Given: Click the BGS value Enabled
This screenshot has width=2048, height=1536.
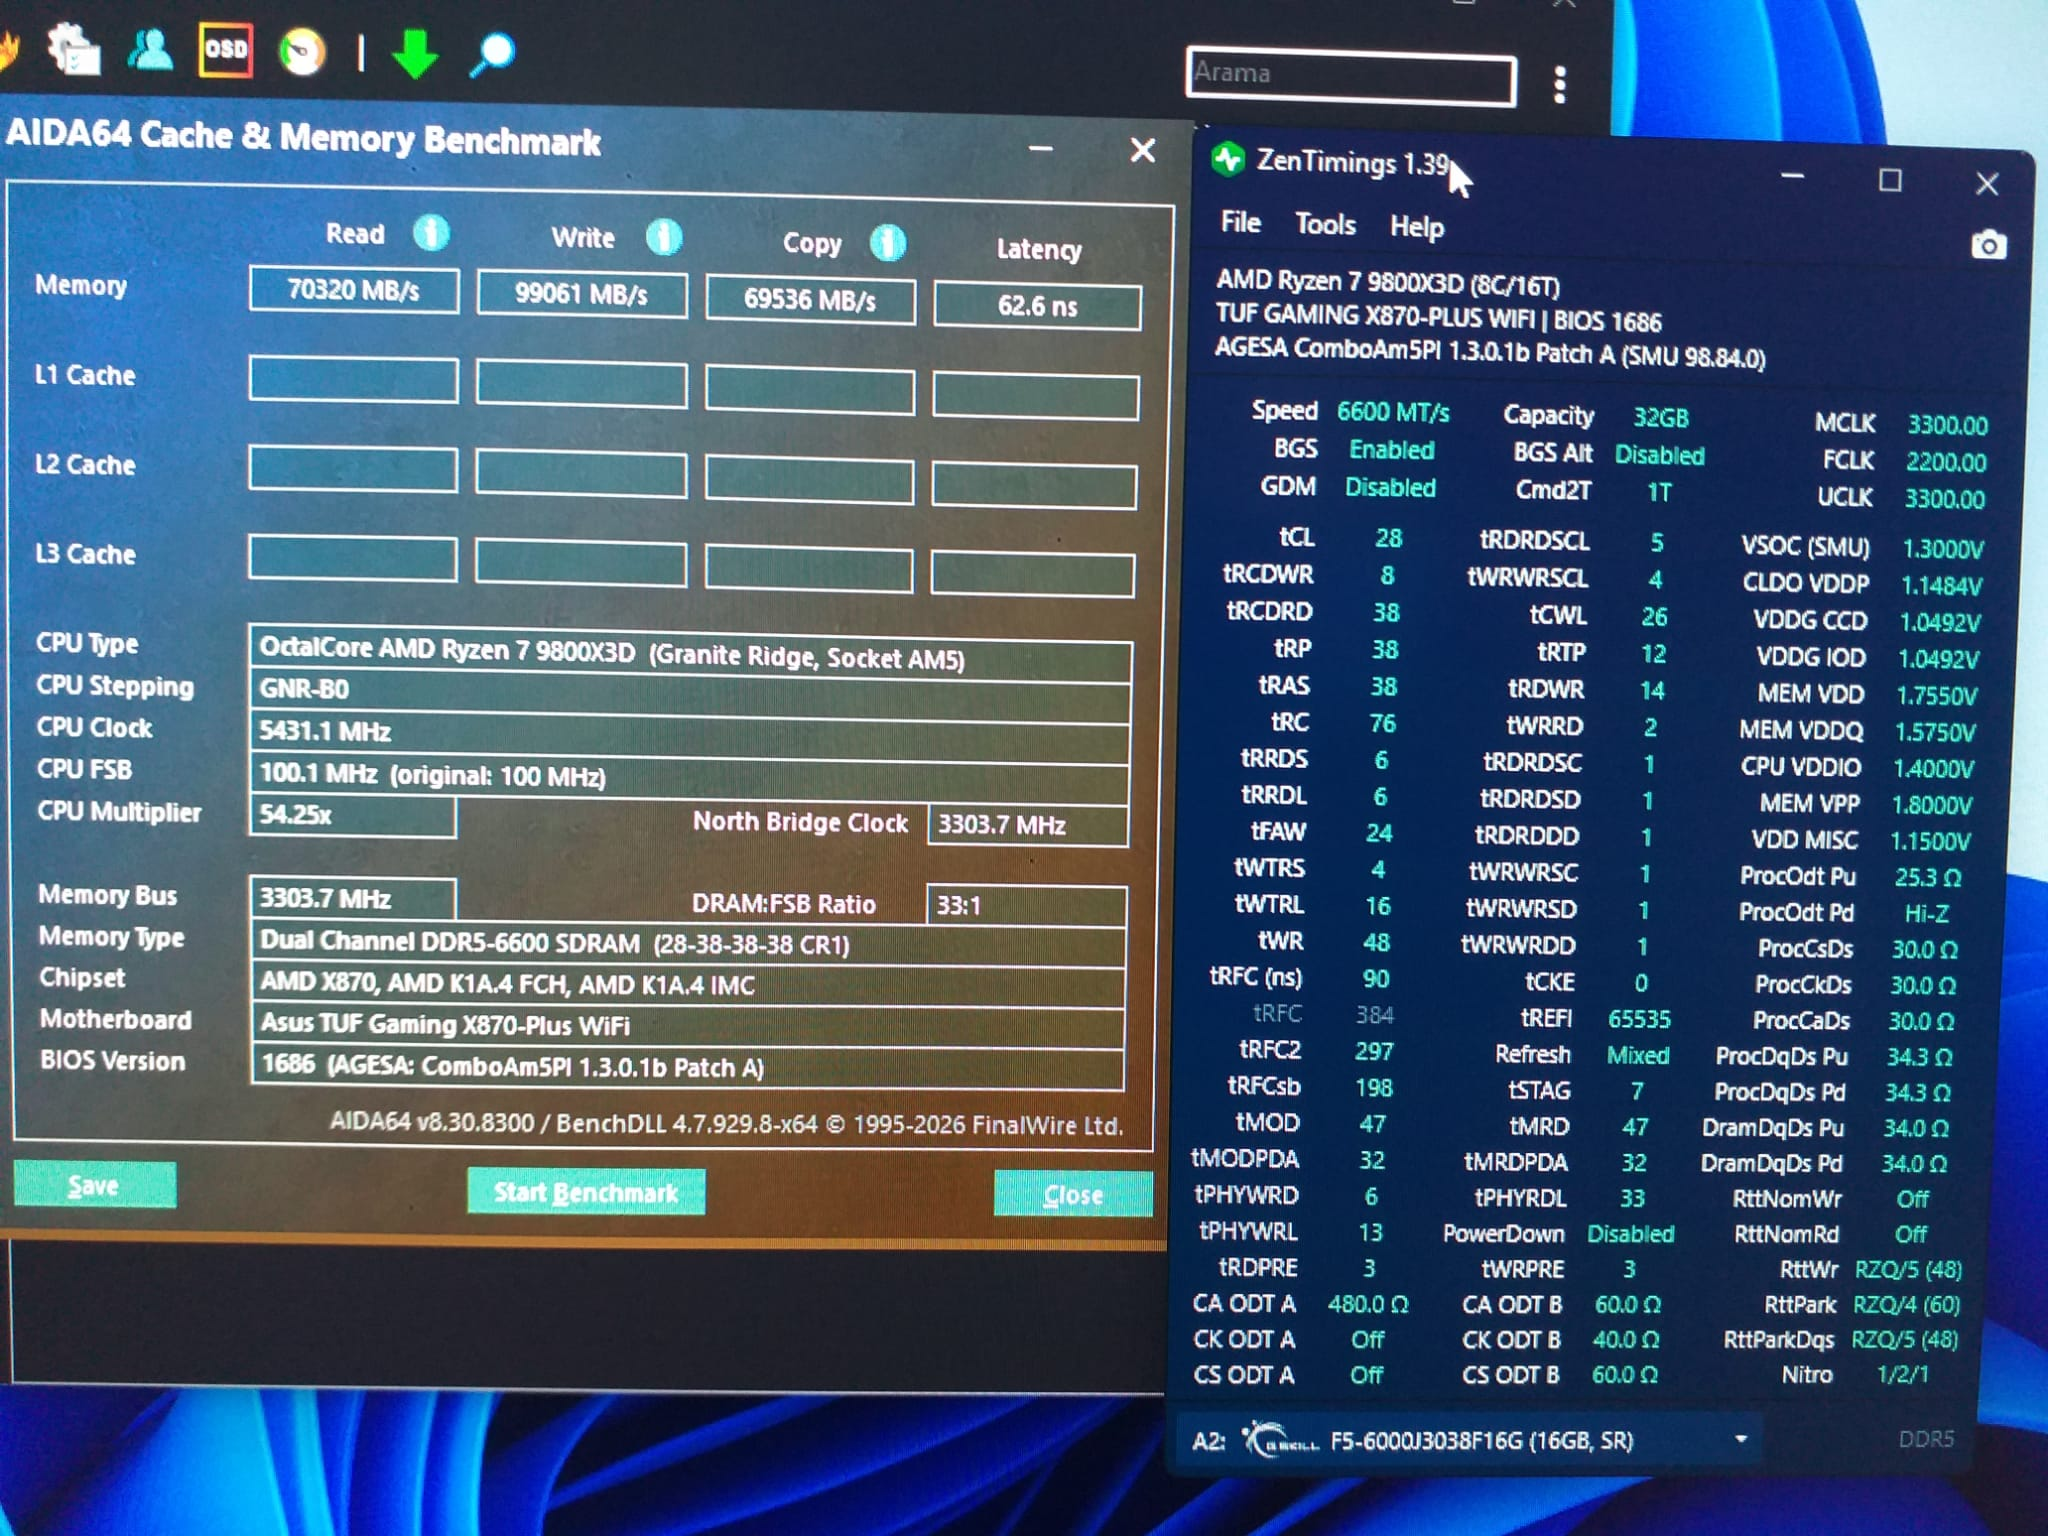Looking at the screenshot, I should pos(1391,450).
